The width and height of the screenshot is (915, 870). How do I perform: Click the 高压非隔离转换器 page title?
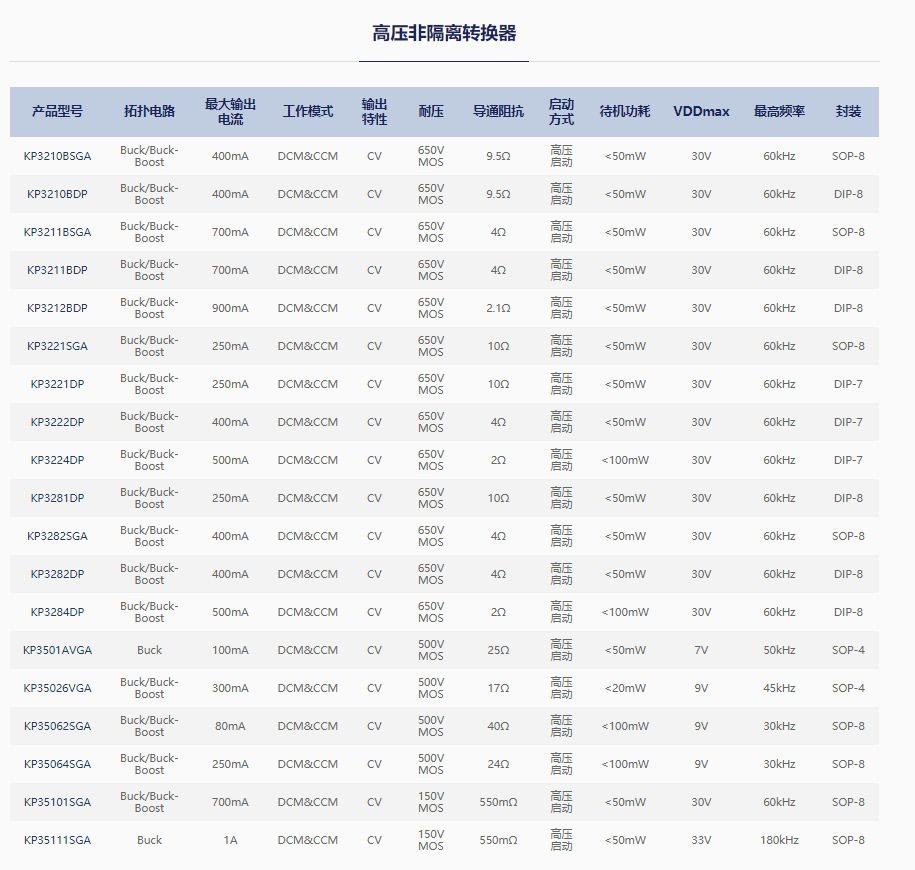click(444, 31)
